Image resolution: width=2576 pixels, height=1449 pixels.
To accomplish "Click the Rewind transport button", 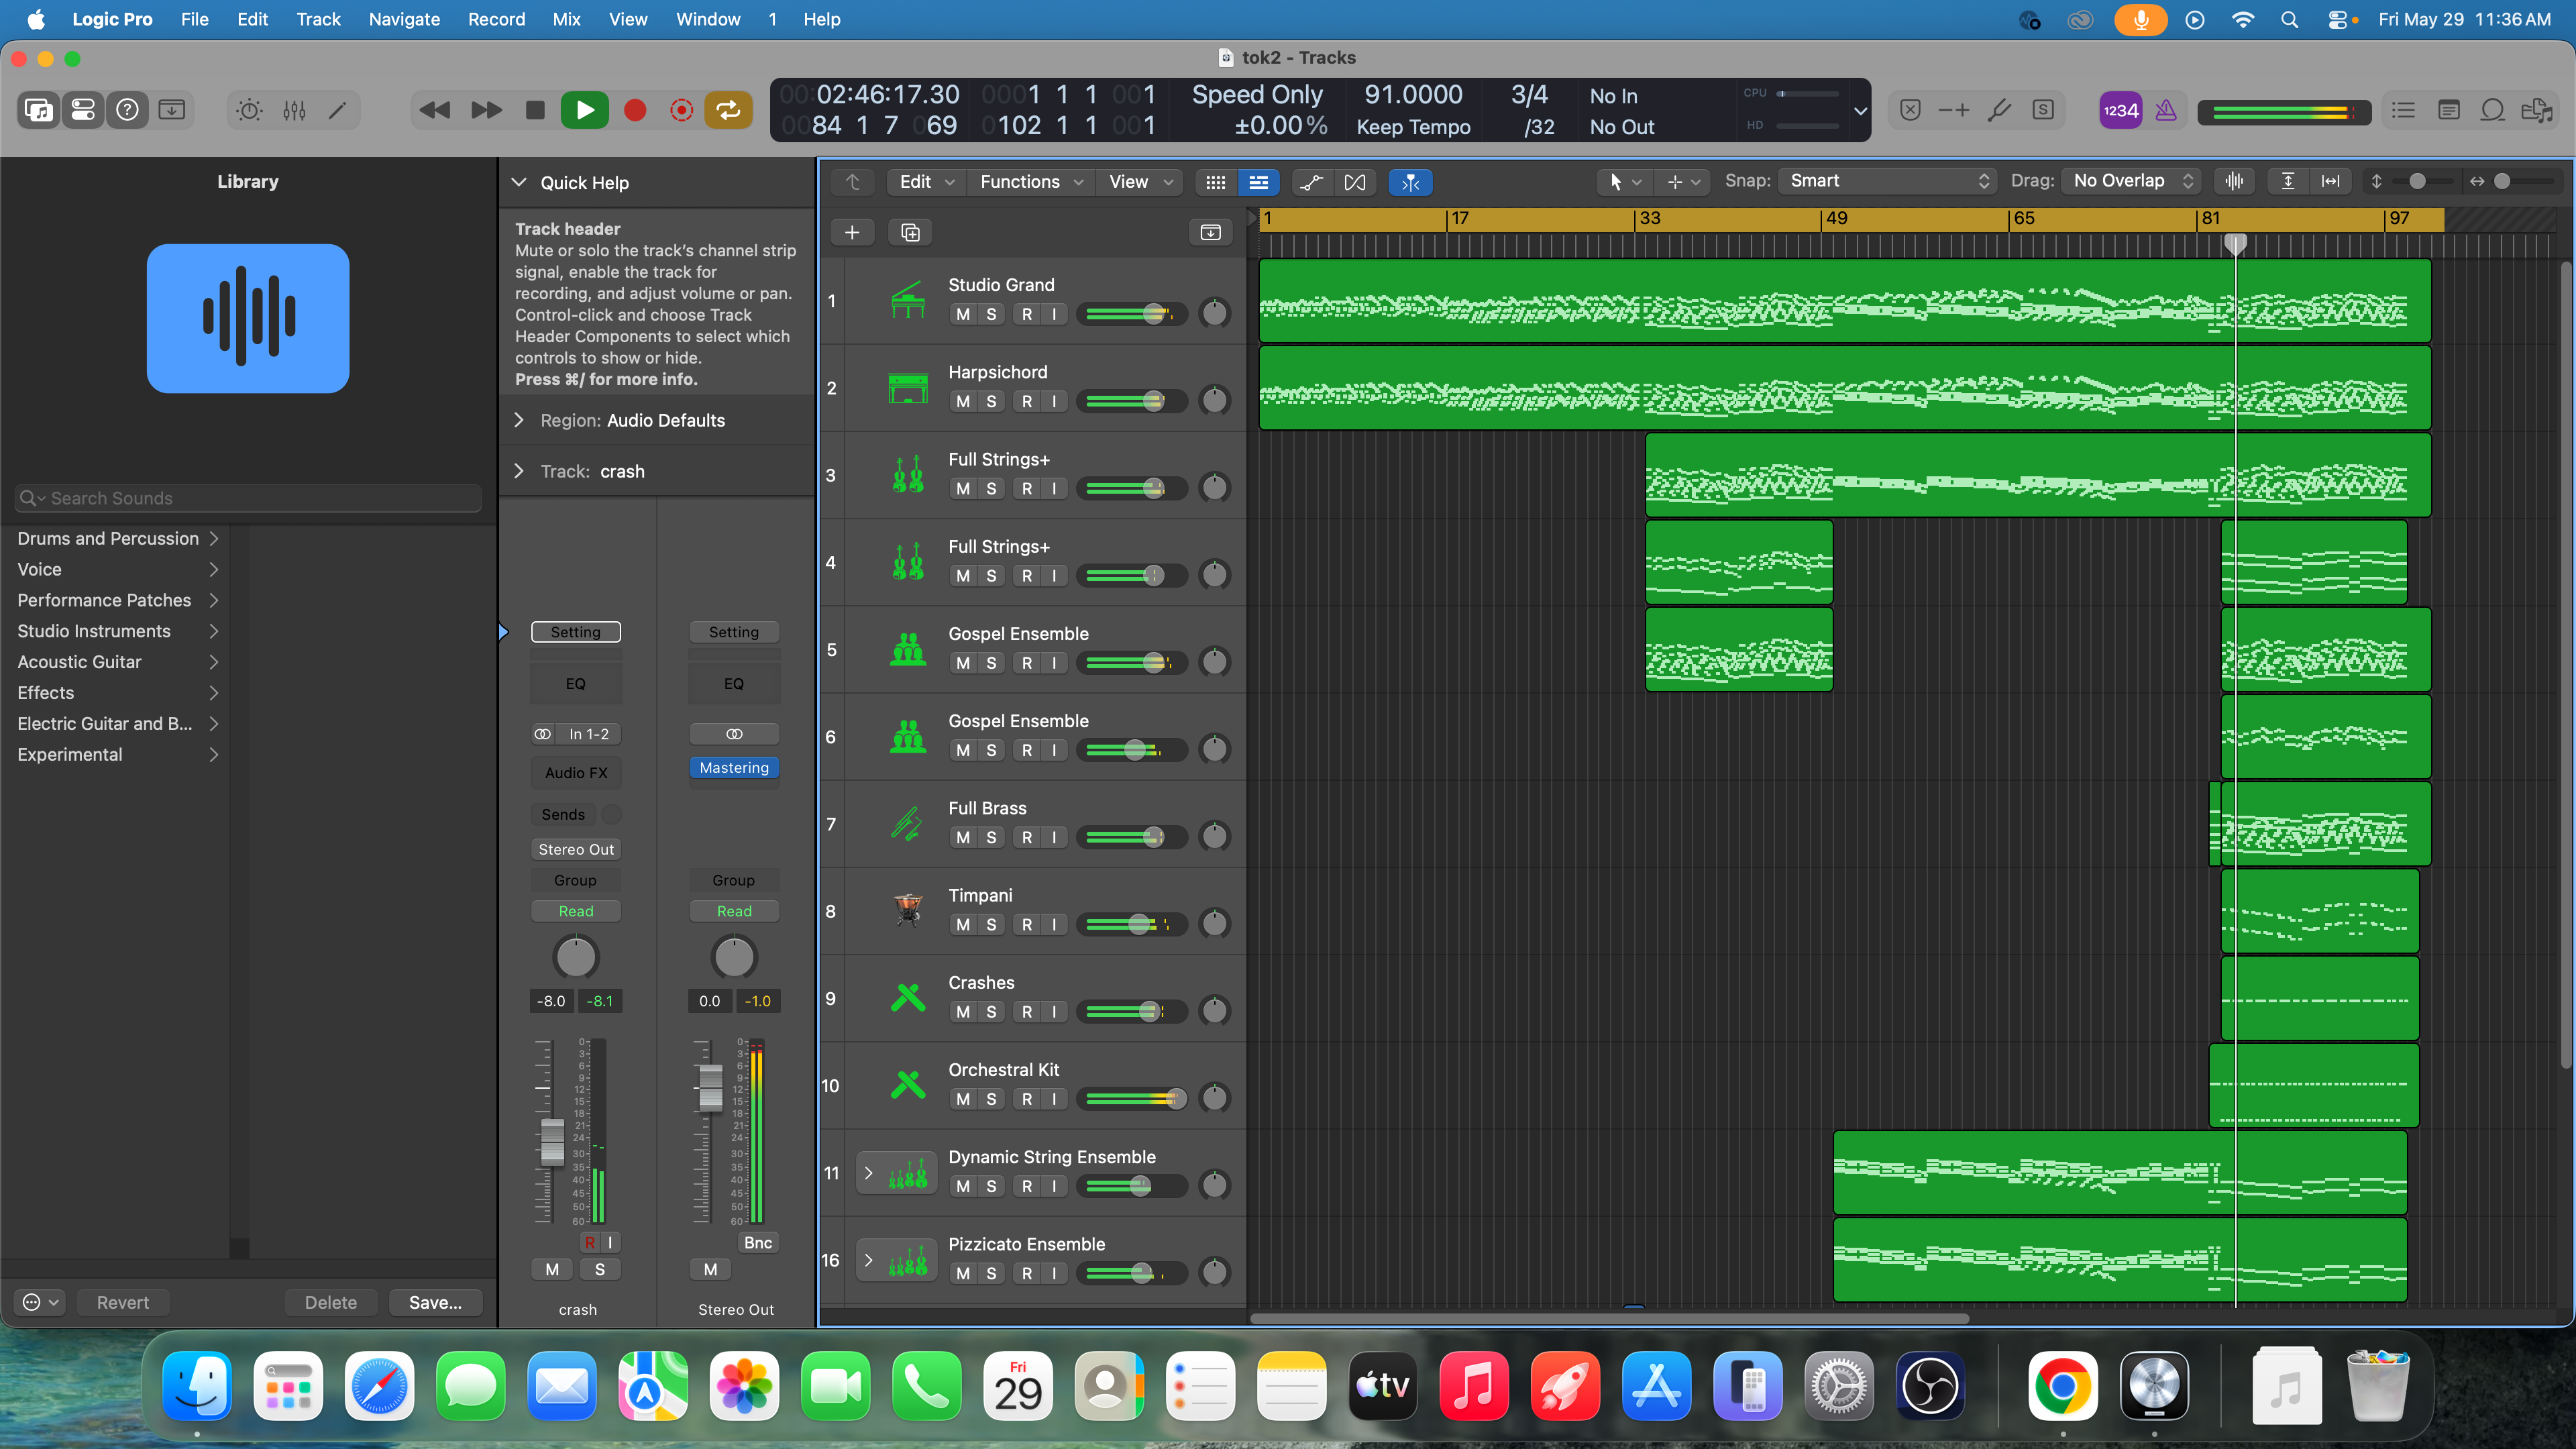I will (x=435, y=110).
